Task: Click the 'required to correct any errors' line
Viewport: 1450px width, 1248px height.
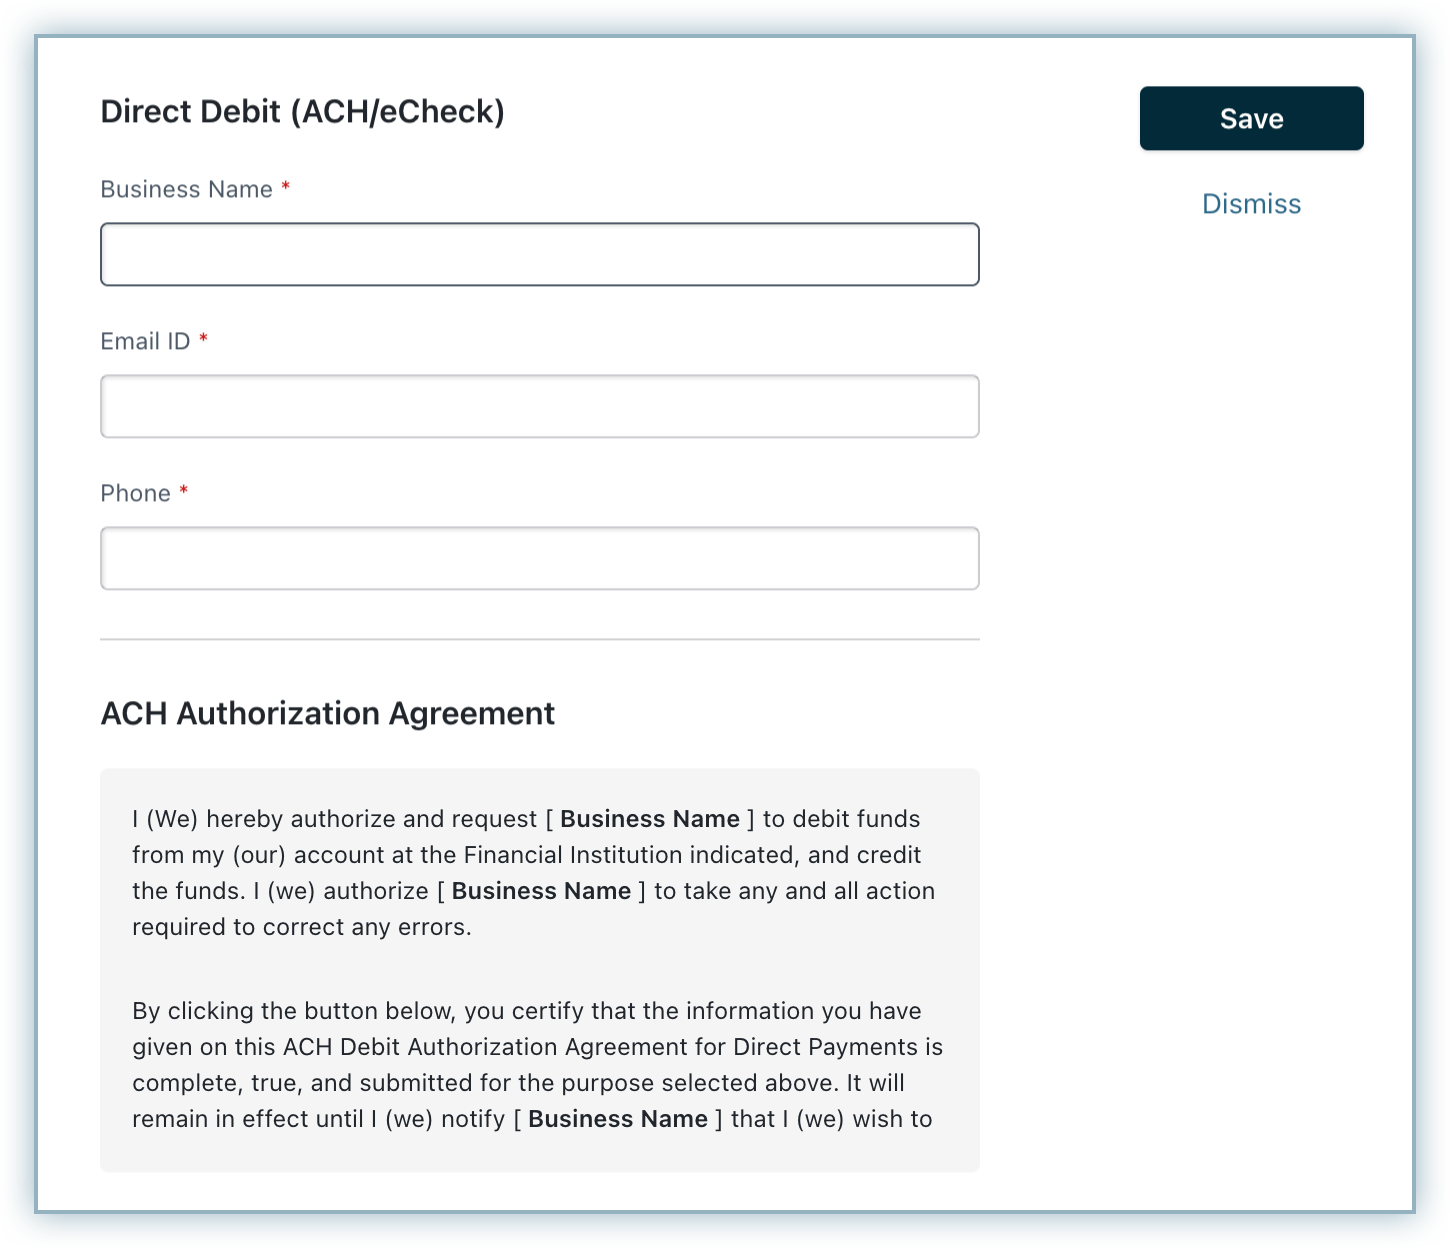Action: click(301, 927)
